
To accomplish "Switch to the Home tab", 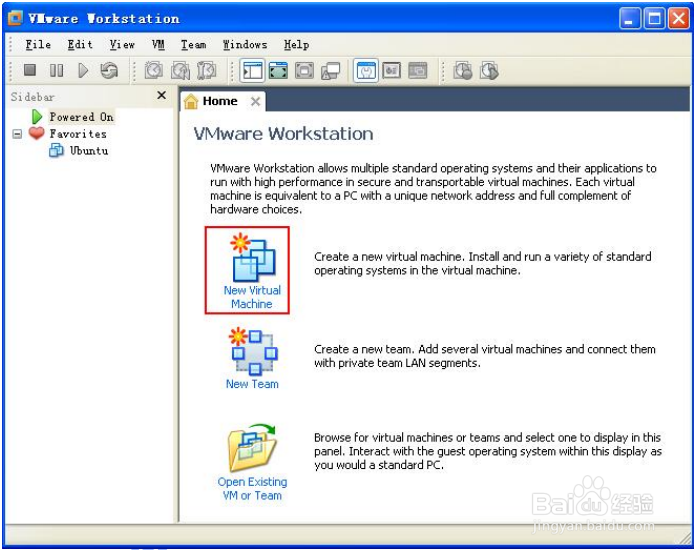I will (220, 101).
